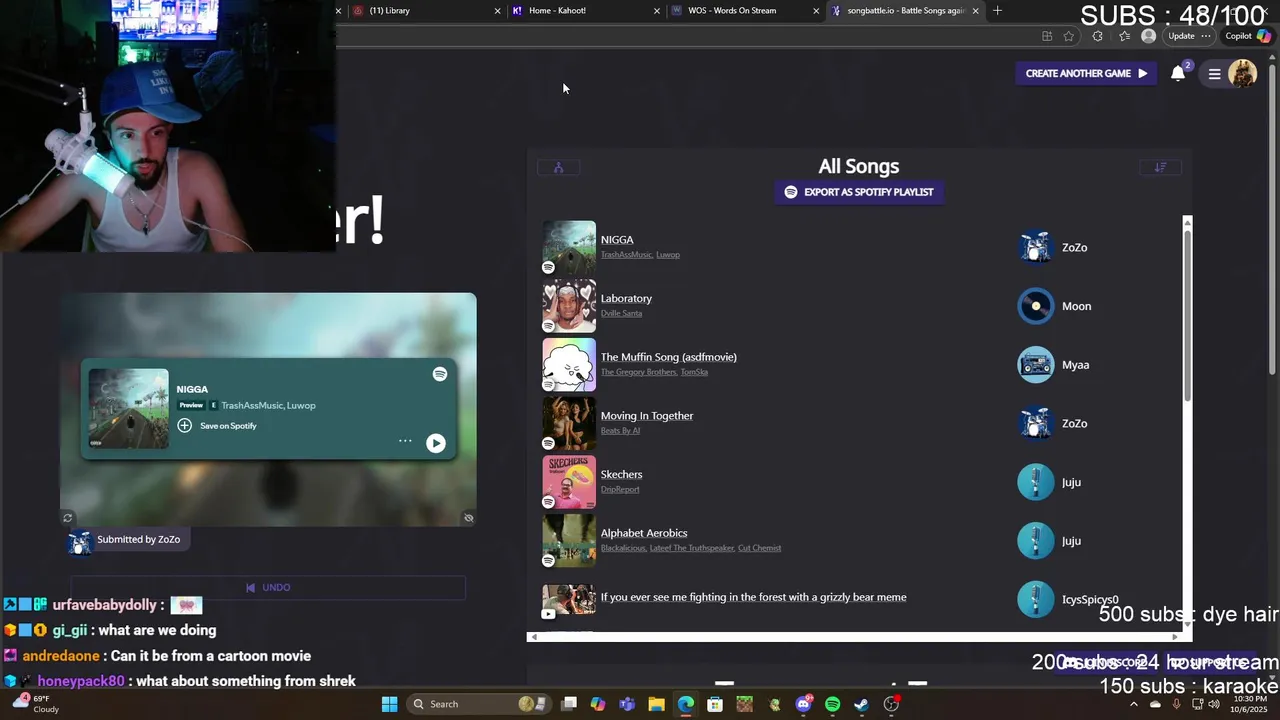The image size is (1280, 720).
Task: Open the Skechers song link
Action: pos(621,474)
